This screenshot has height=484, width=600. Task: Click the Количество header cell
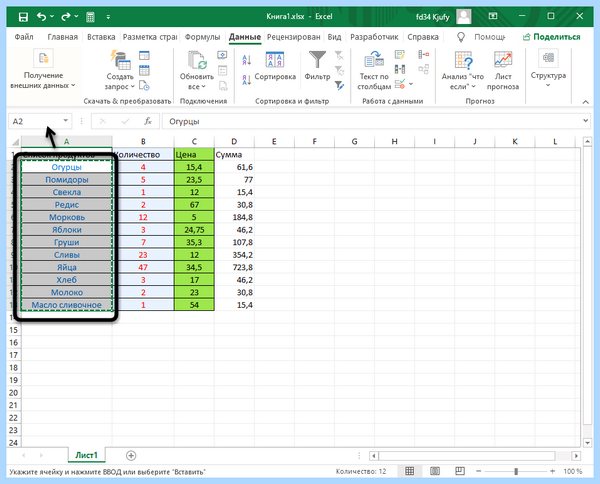[x=143, y=155]
